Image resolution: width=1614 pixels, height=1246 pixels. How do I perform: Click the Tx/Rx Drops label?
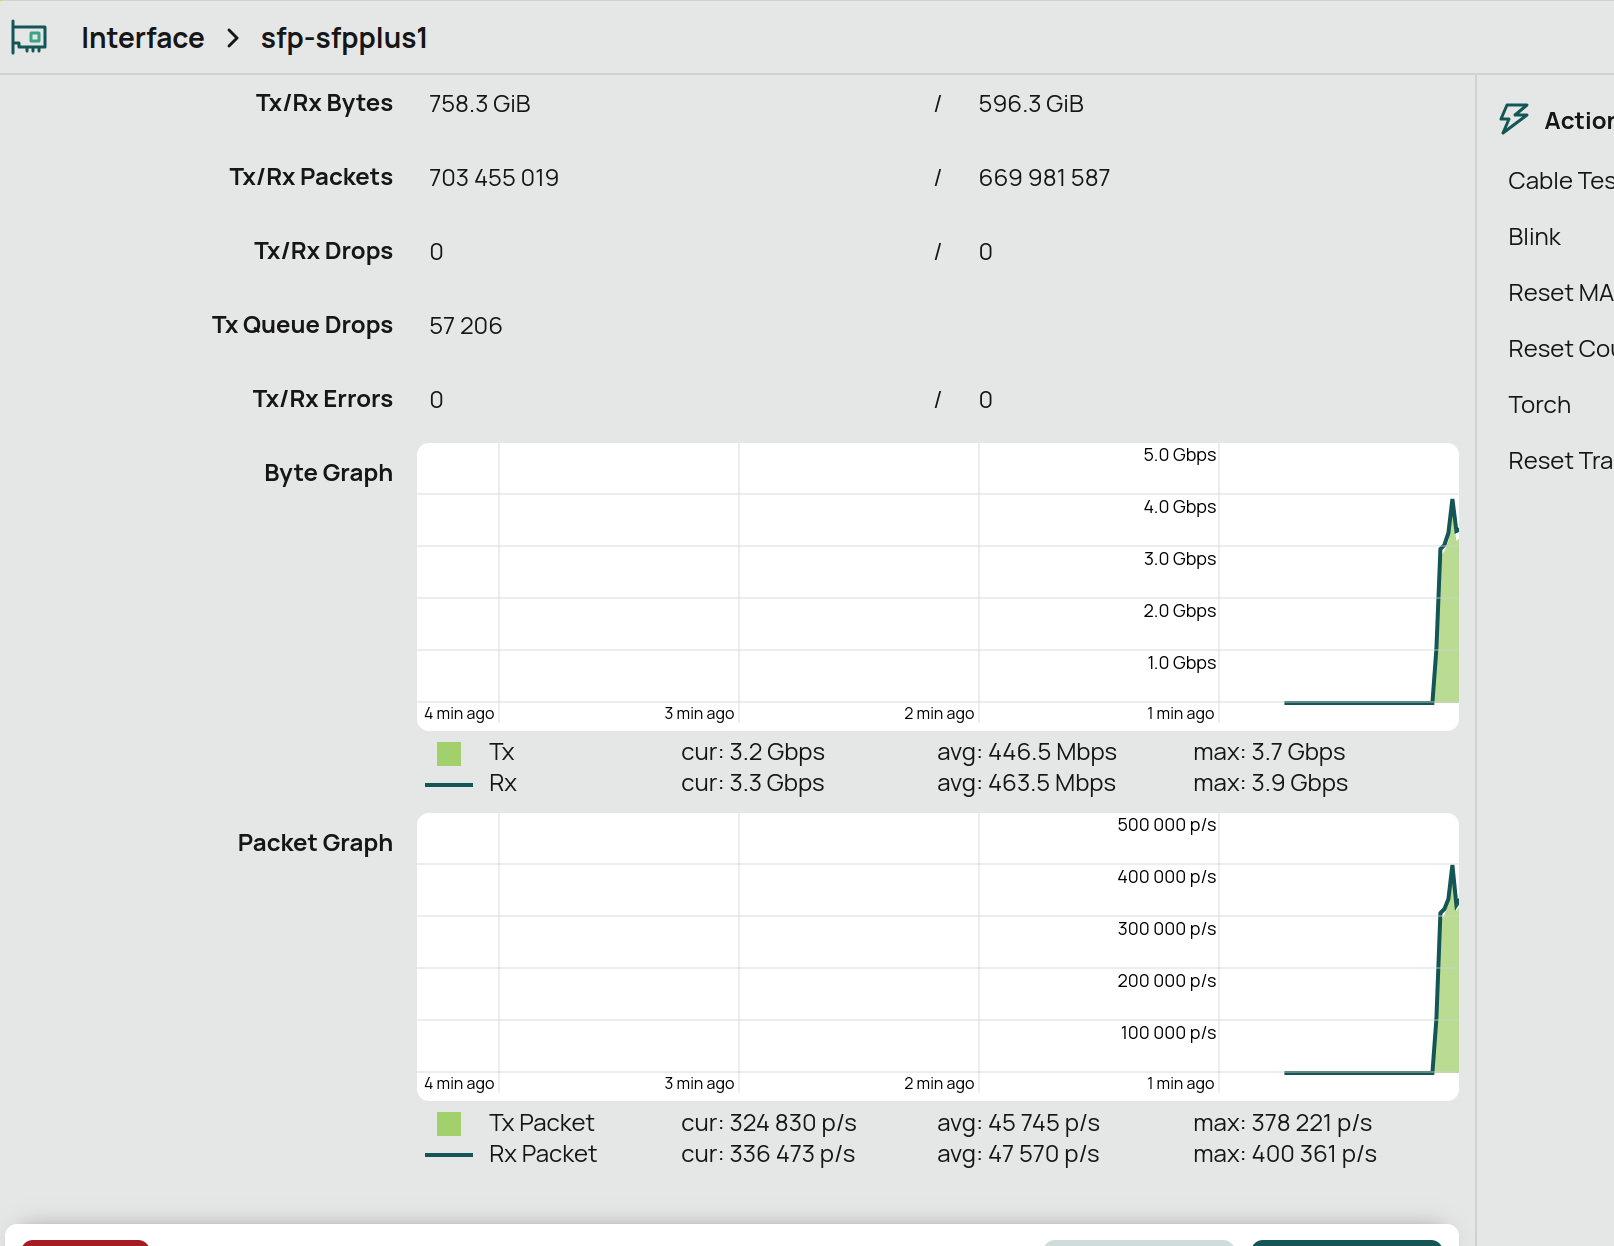tap(323, 251)
